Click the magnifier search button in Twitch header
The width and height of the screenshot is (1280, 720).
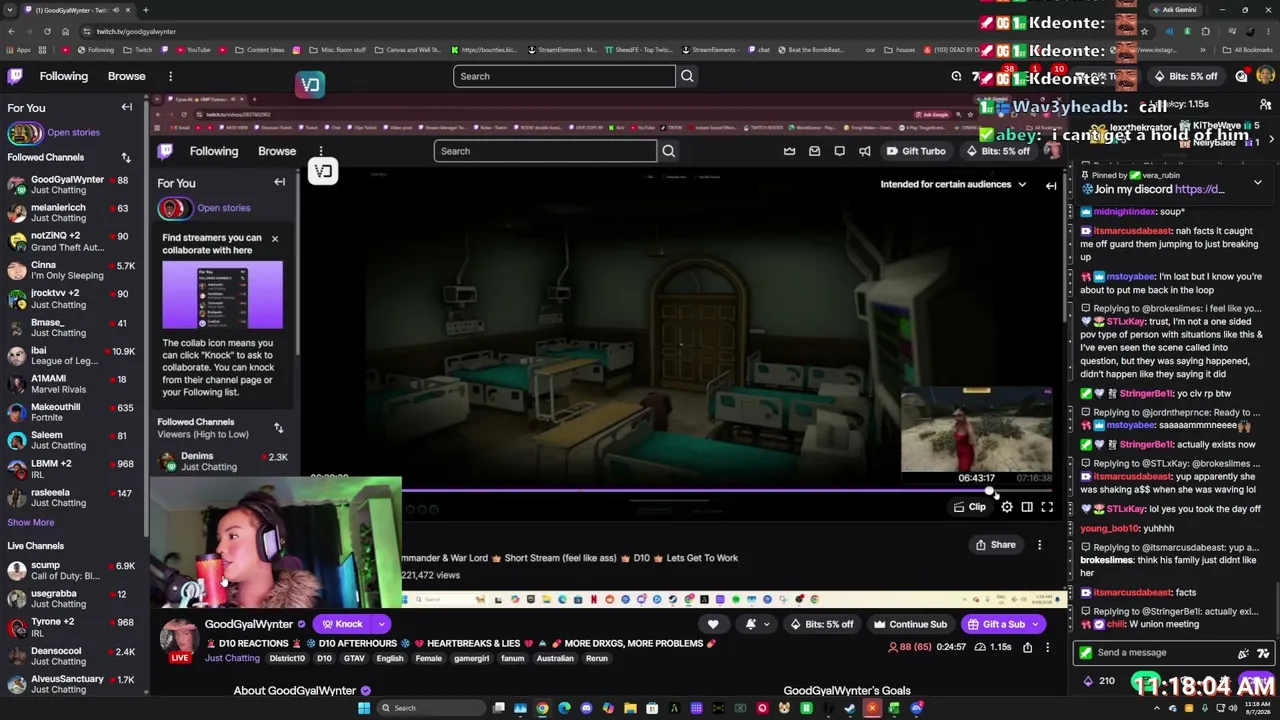pos(687,76)
